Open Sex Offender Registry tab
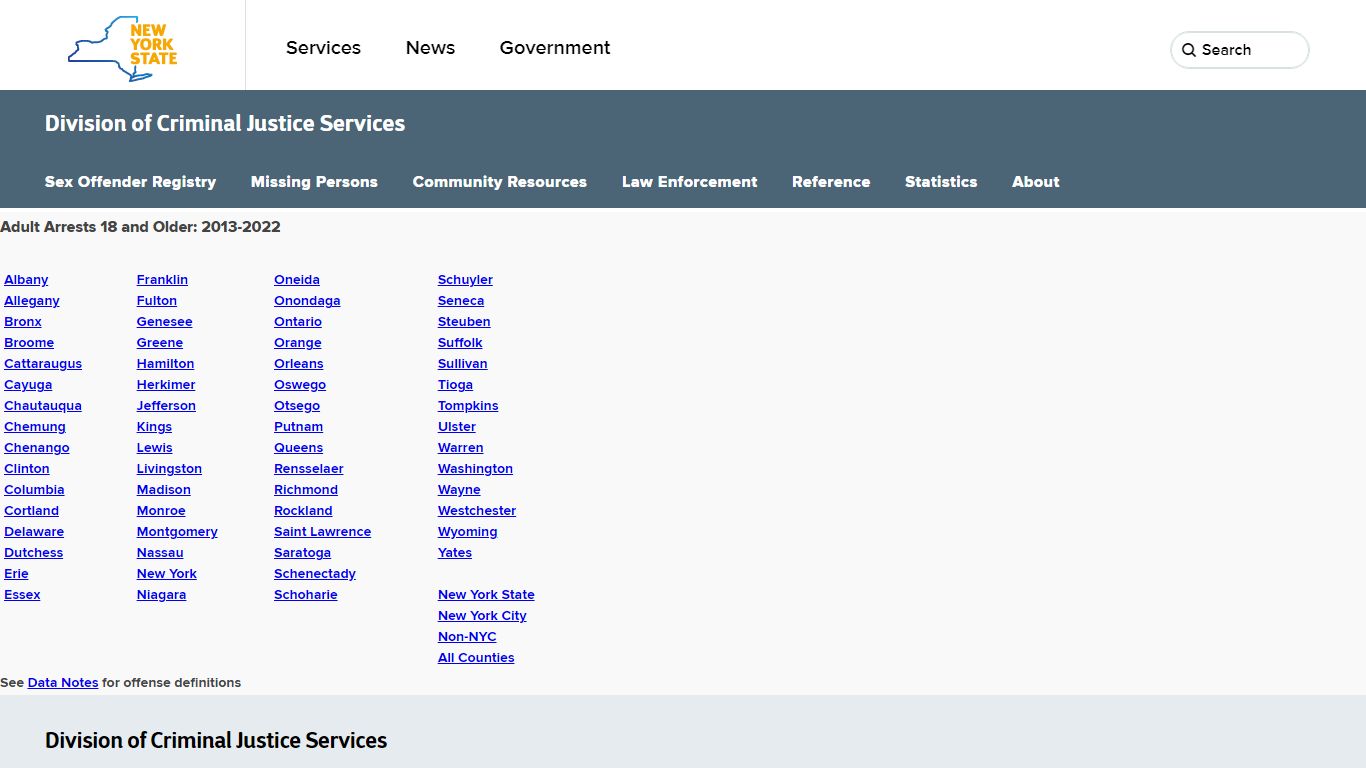 click(x=130, y=182)
